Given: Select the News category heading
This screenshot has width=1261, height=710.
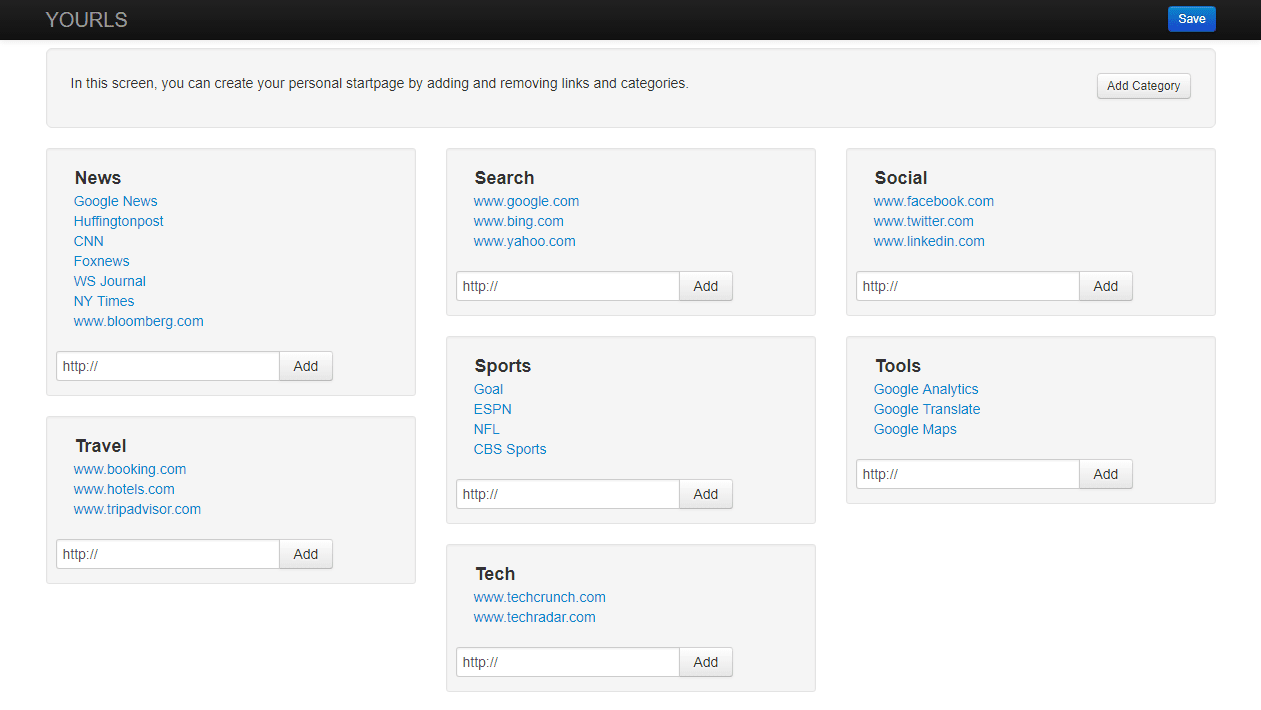Looking at the screenshot, I should click(x=98, y=178).
